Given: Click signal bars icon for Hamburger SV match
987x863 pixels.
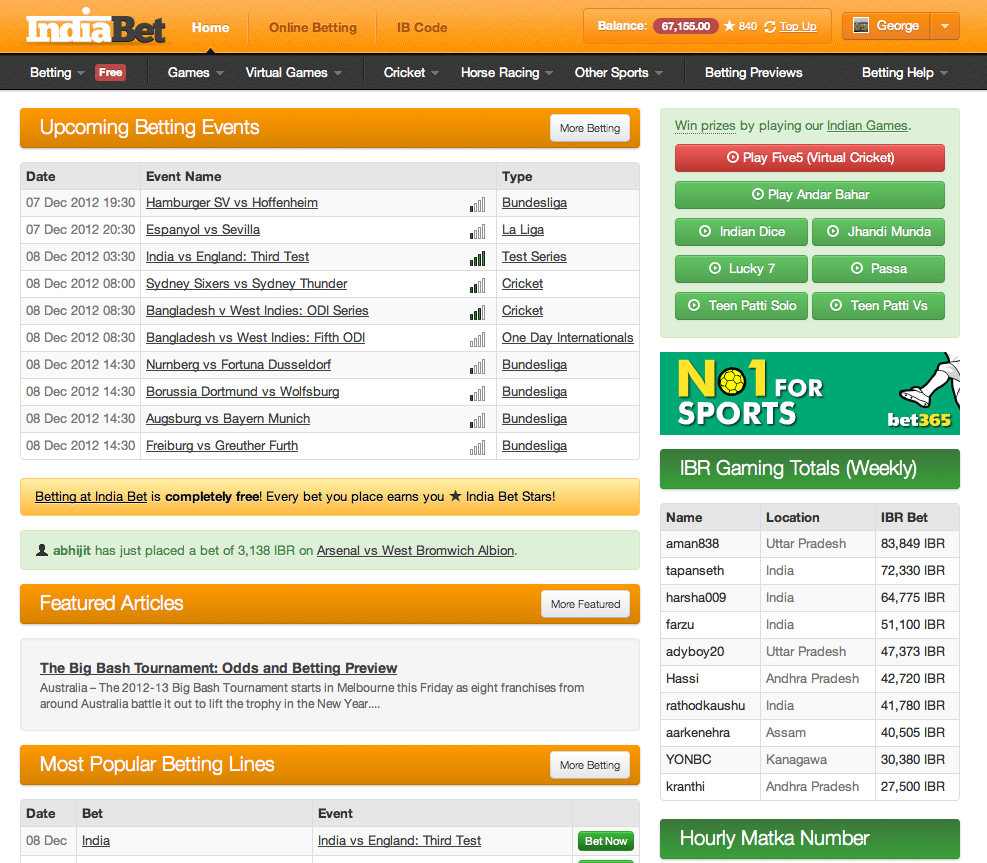Looking at the screenshot, I should tap(478, 204).
